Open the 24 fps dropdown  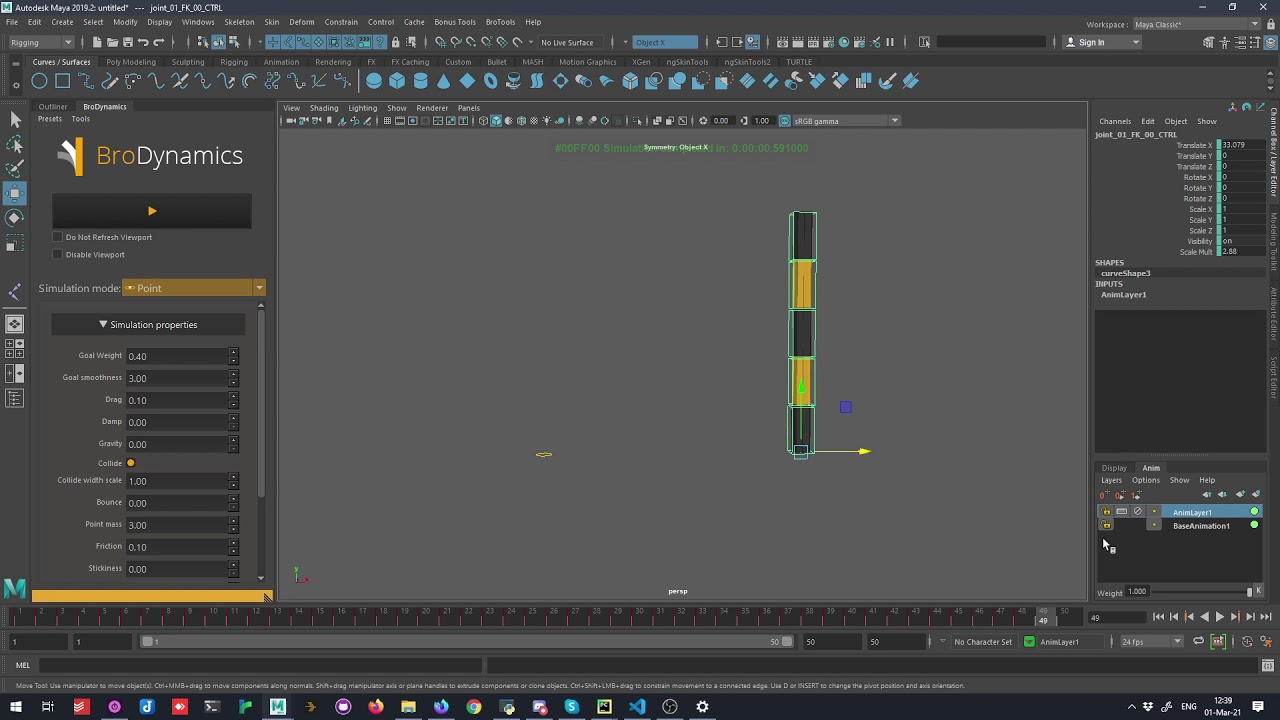1150,642
